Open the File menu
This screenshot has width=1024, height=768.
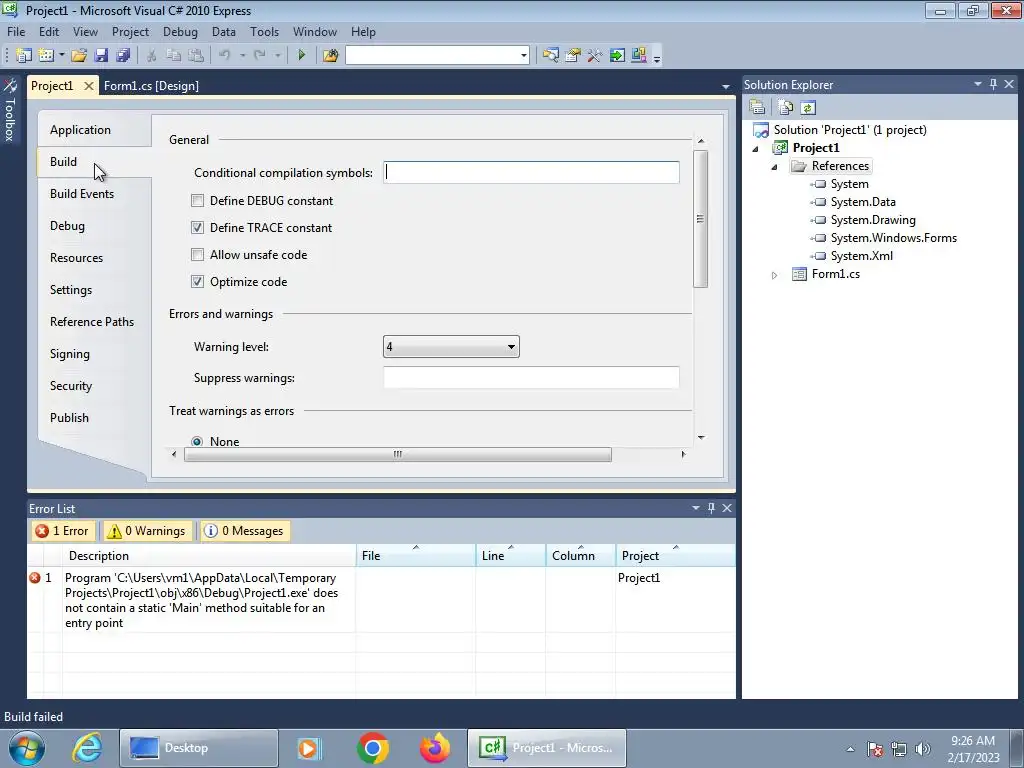(x=16, y=31)
